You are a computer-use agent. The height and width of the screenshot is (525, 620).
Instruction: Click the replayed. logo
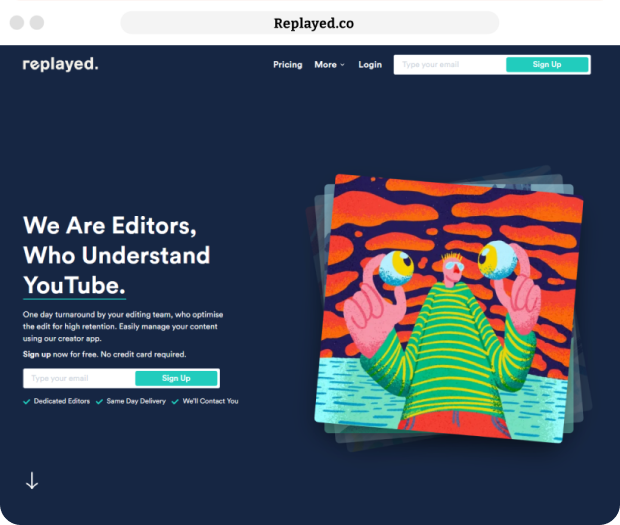tap(60, 64)
